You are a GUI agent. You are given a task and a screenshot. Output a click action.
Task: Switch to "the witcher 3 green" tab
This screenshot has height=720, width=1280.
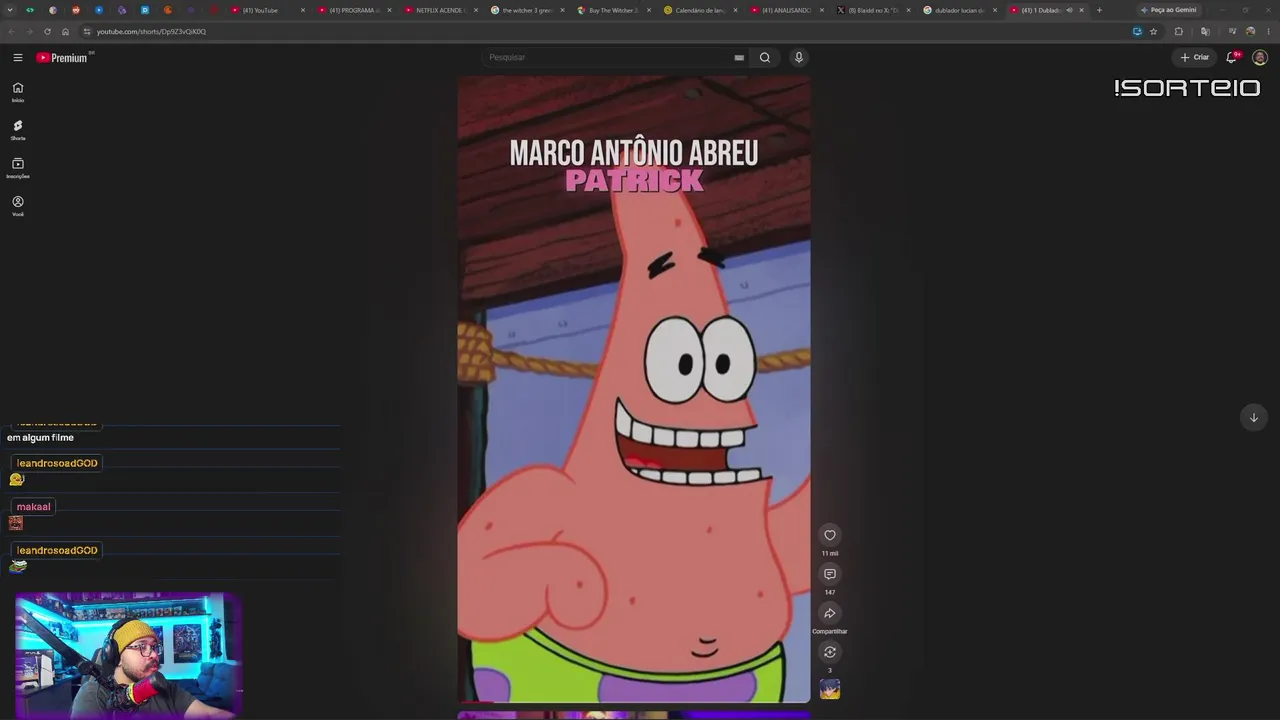[527, 10]
